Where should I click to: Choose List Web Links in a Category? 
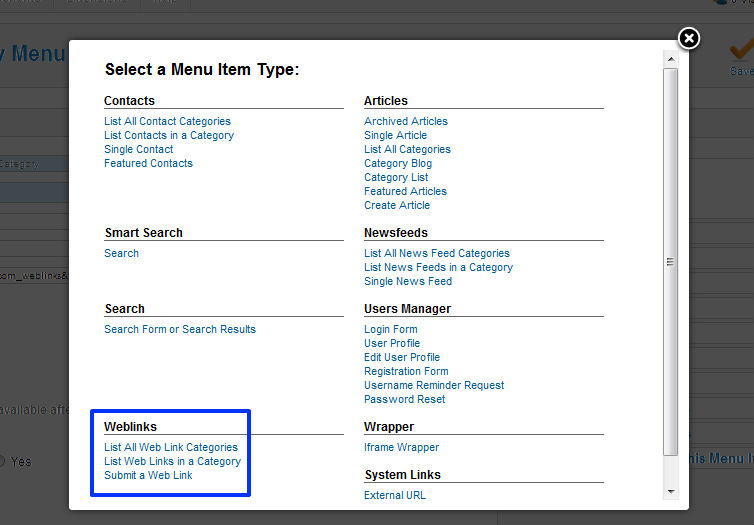click(172, 462)
